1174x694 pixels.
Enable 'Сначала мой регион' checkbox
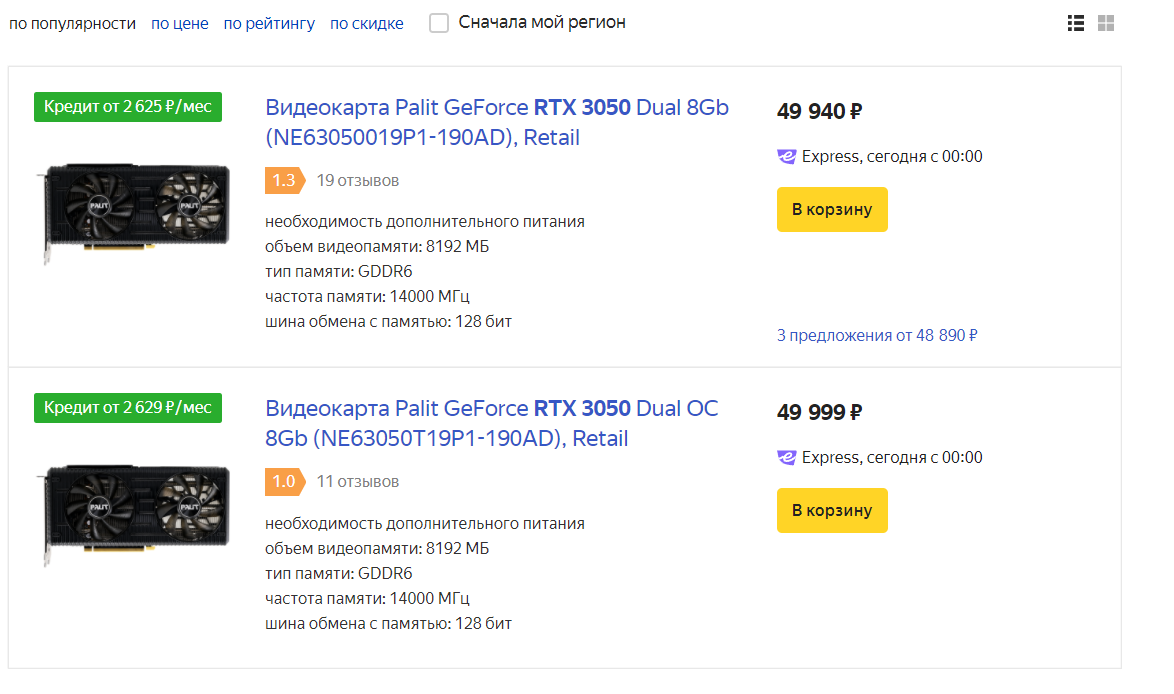439,23
